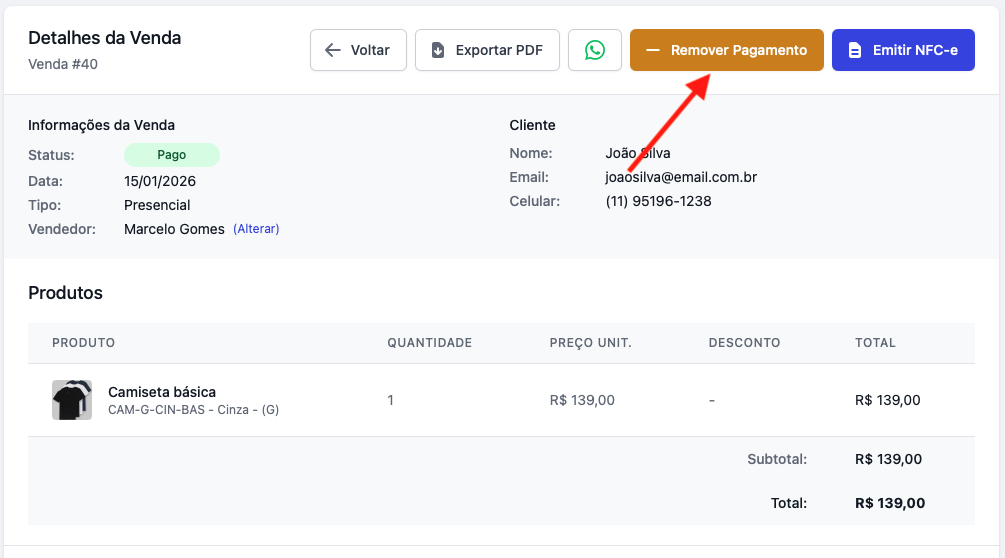Click the customer email joaosilva@email.com.br
1005x558 pixels.
[x=681, y=177]
